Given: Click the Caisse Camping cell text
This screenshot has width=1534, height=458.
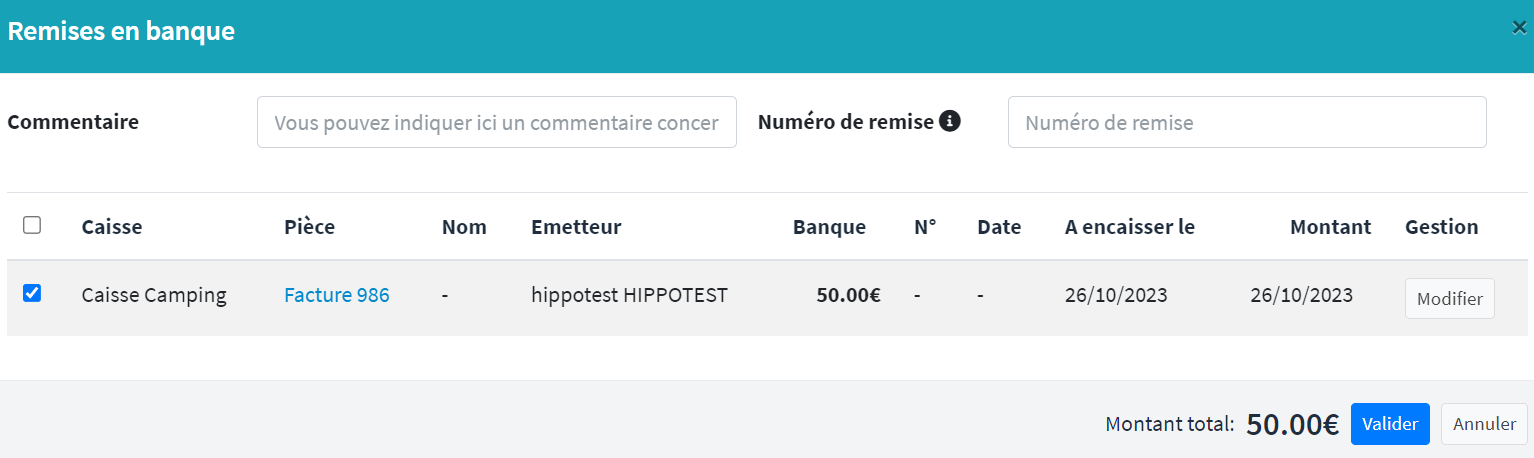Looking at the screenshot, I should [x=154, y=295].
